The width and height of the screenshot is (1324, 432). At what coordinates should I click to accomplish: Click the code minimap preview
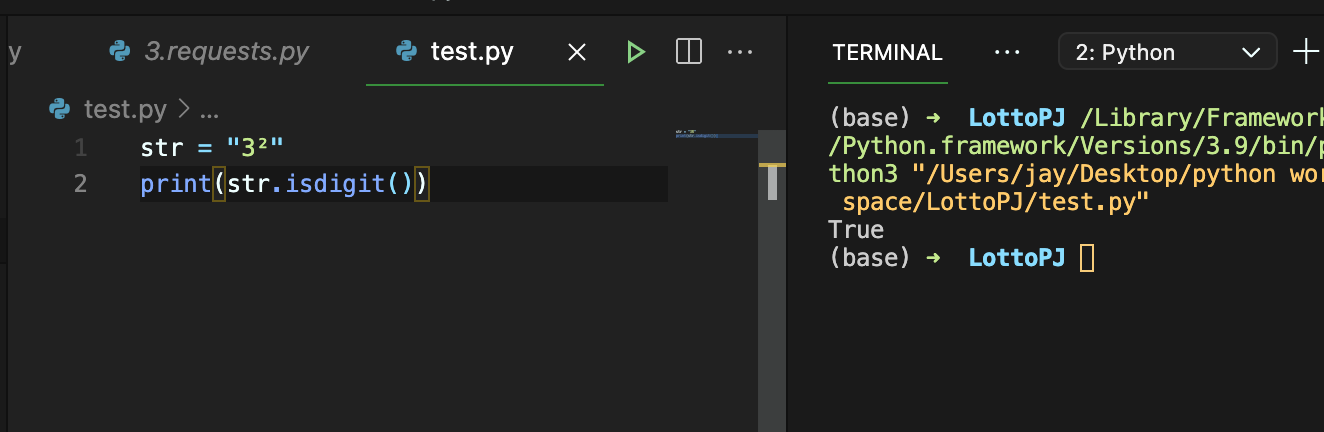[x=714, y=135]
